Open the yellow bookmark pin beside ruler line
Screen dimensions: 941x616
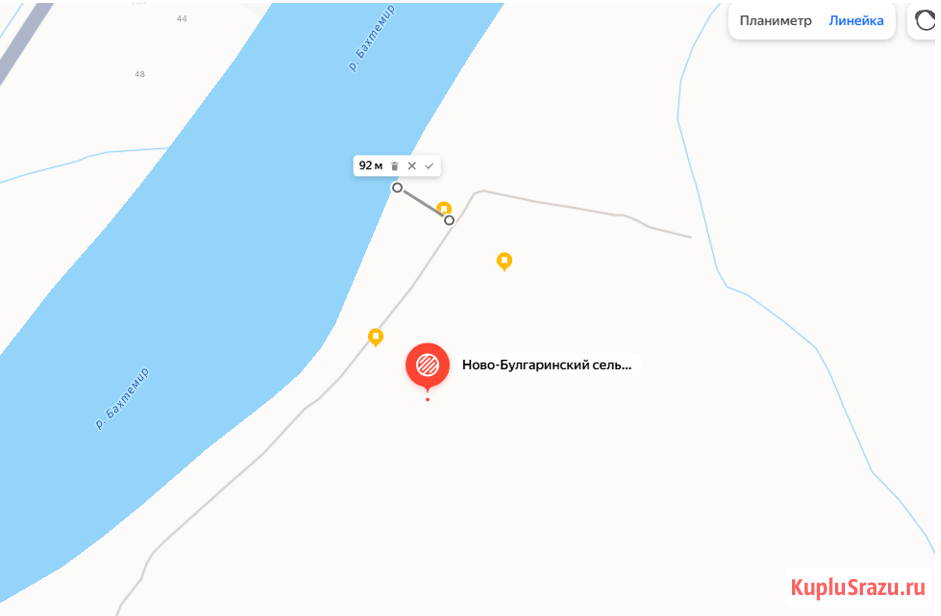(x=443, y=208)
